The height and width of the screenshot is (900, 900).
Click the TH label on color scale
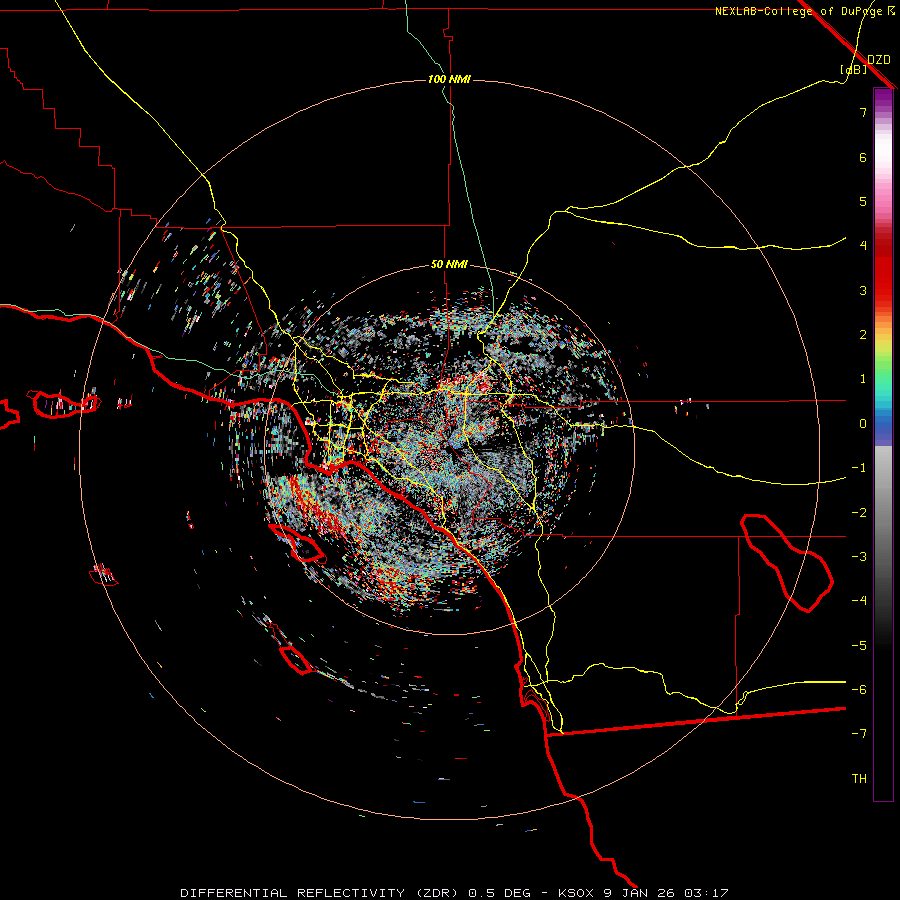859,779
